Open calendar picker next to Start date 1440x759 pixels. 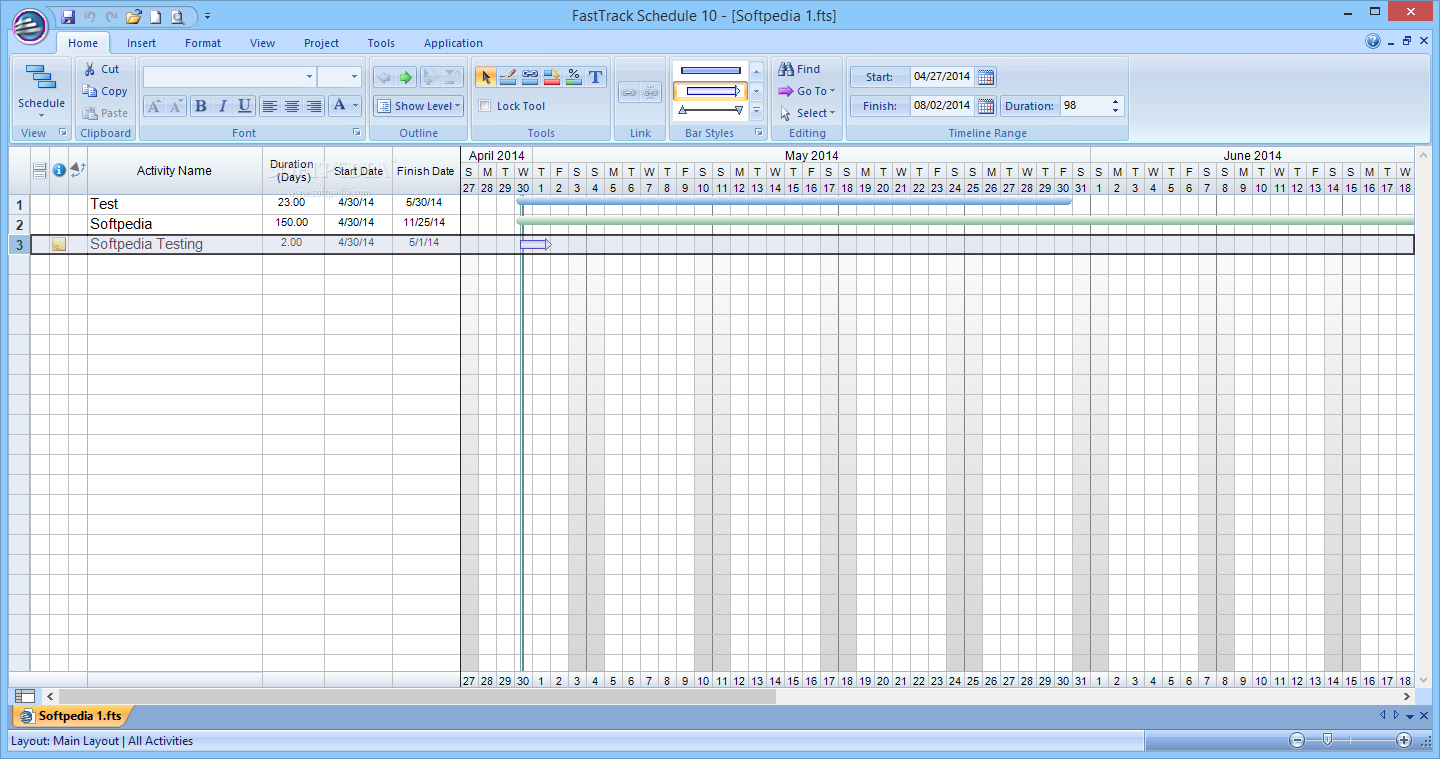point(986,77)
